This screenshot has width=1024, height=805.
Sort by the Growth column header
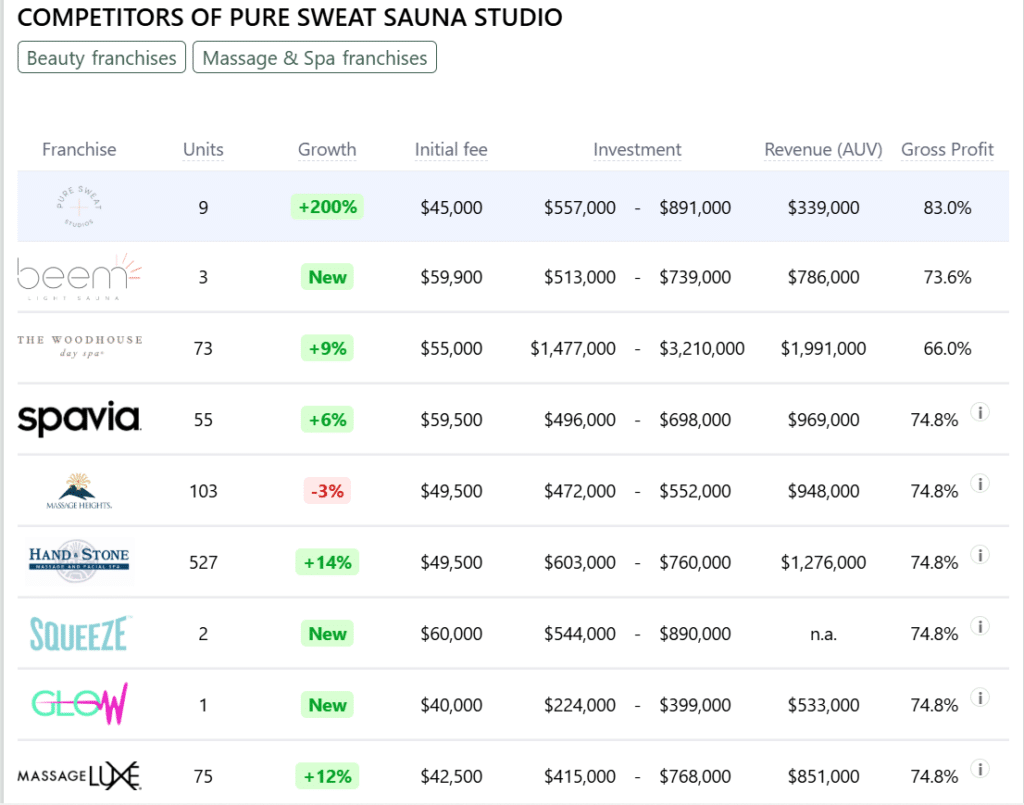click(327, 150)
